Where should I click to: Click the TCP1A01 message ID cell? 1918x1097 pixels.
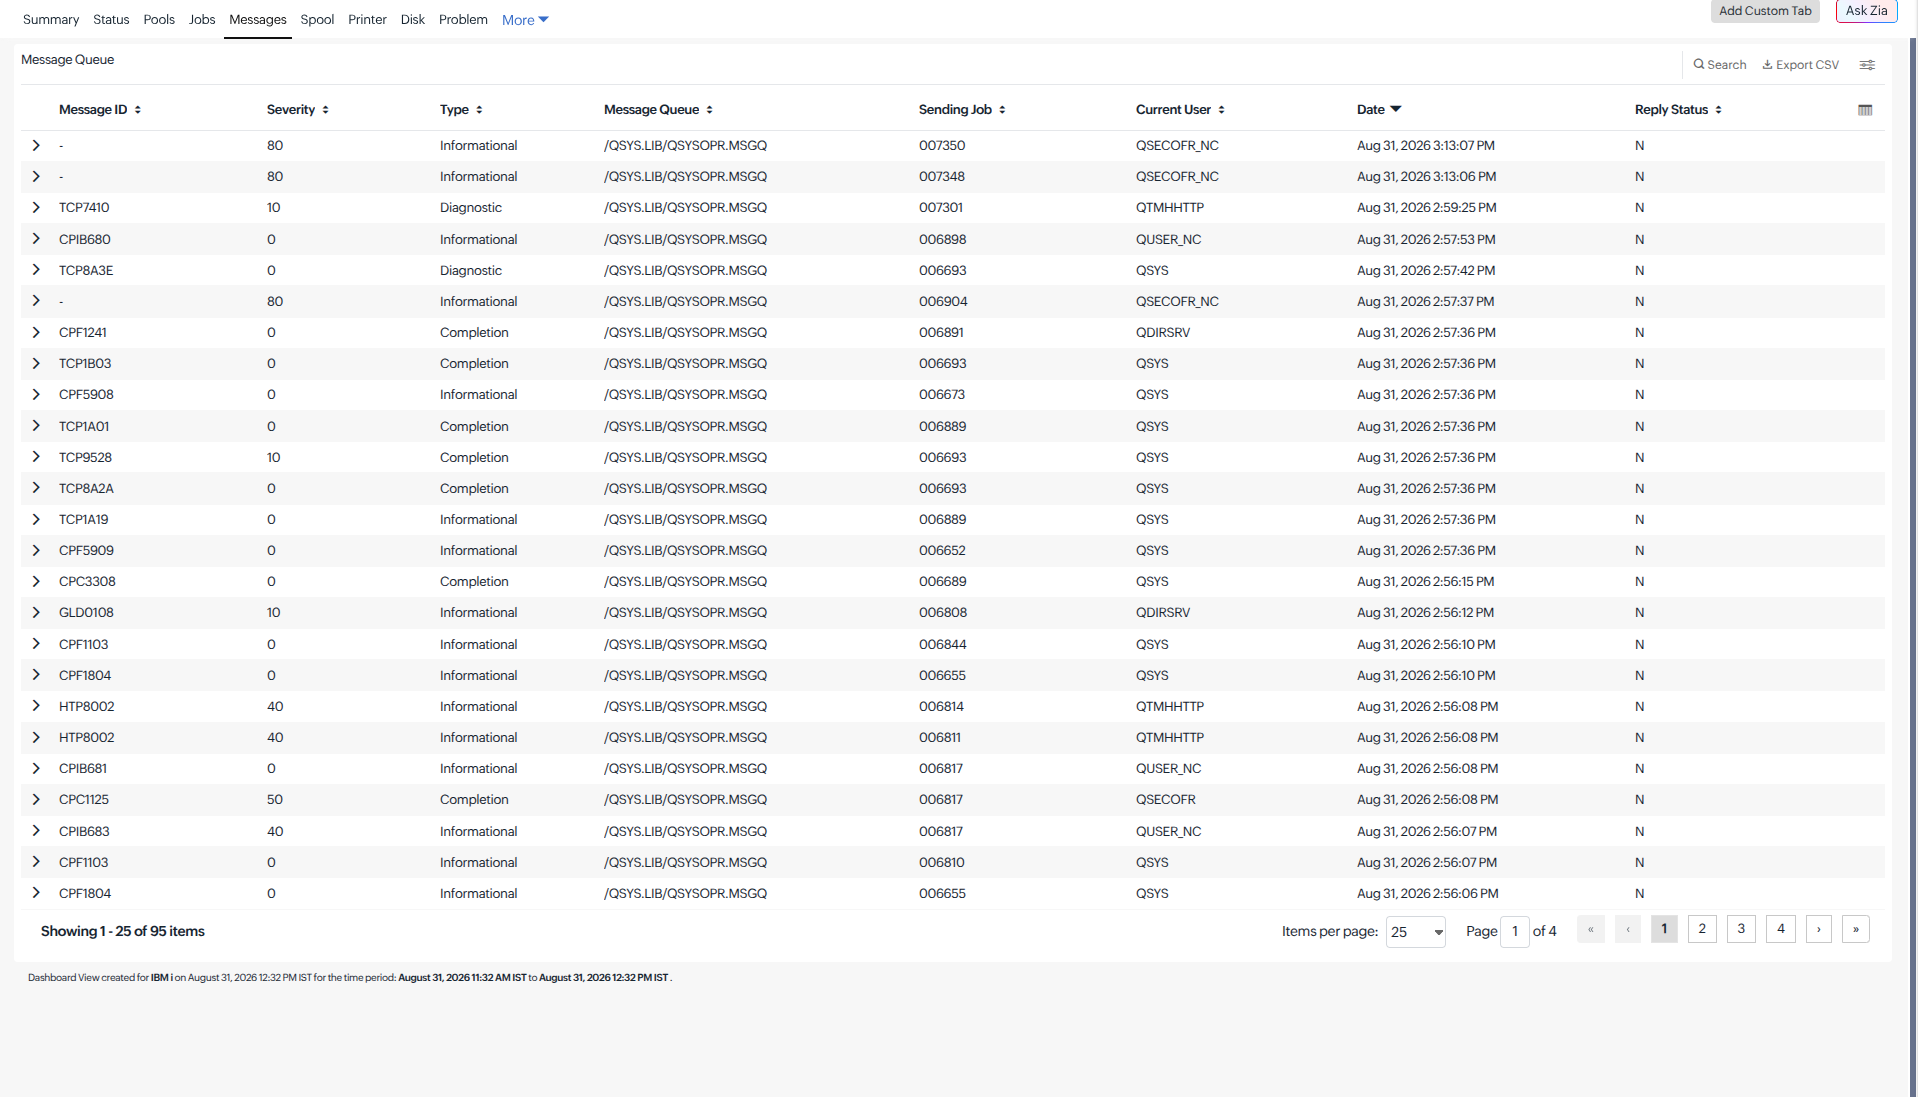(x=84, y=426)
